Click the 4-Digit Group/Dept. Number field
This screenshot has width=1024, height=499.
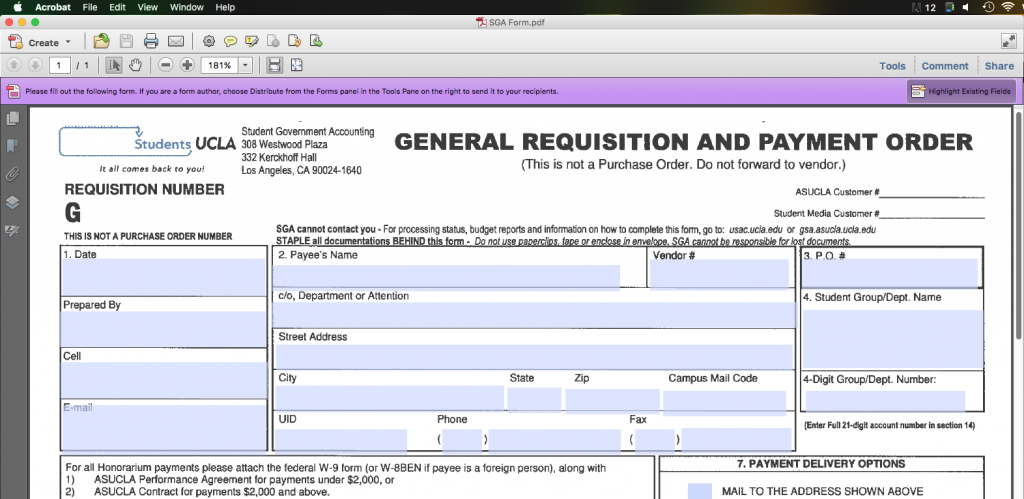pyautogui.click(x=886, y=402)
